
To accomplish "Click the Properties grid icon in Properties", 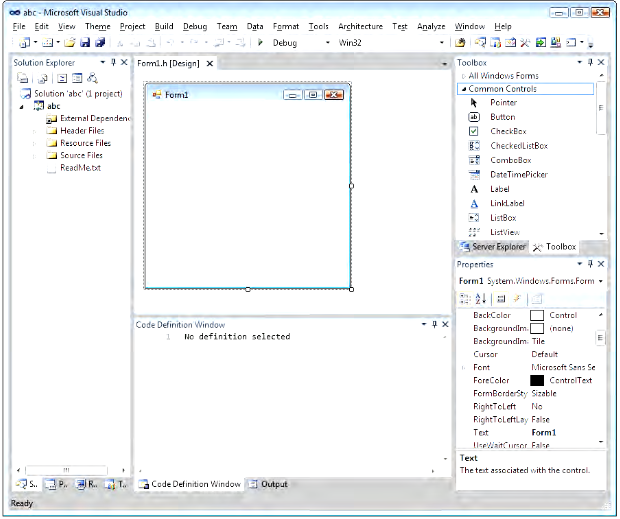I will click(501, 299).
